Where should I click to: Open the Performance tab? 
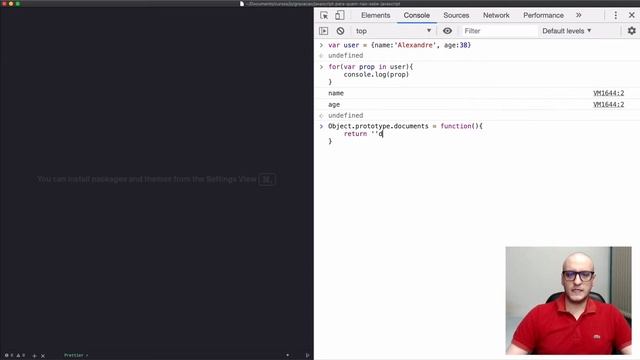(543, 16)
